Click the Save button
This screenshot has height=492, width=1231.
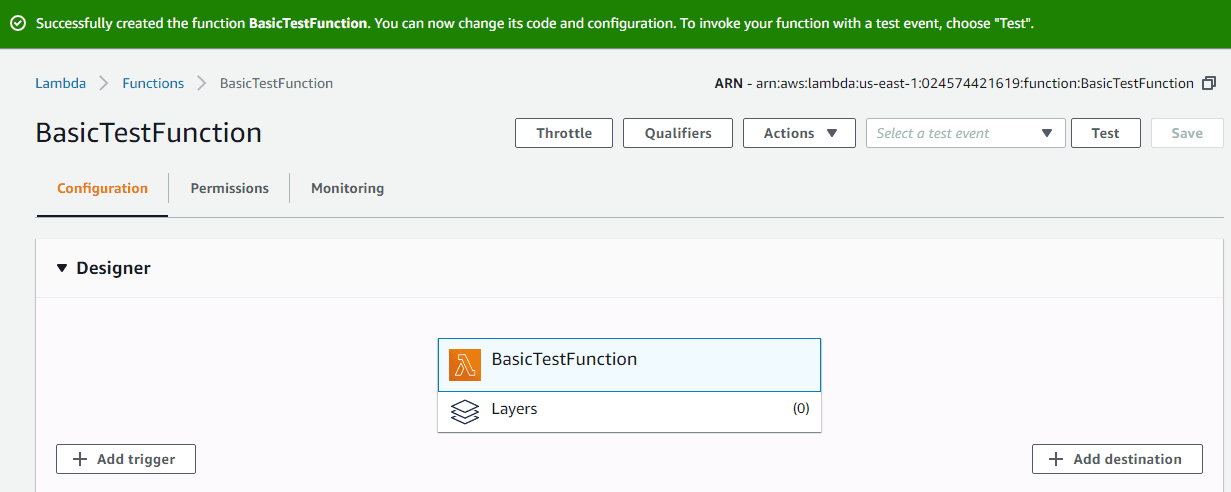(x=1187, y=133)
